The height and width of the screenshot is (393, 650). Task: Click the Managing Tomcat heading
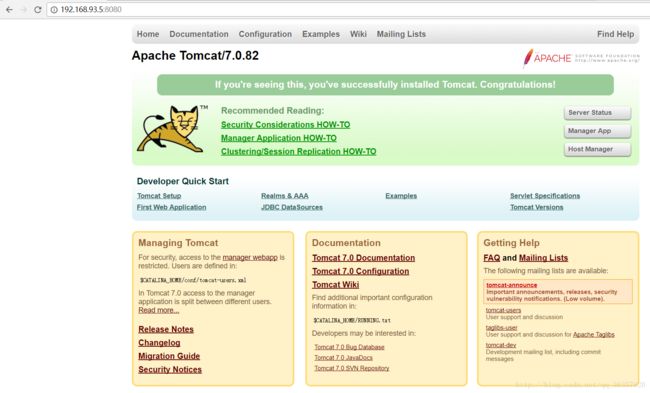click(178, 243)
